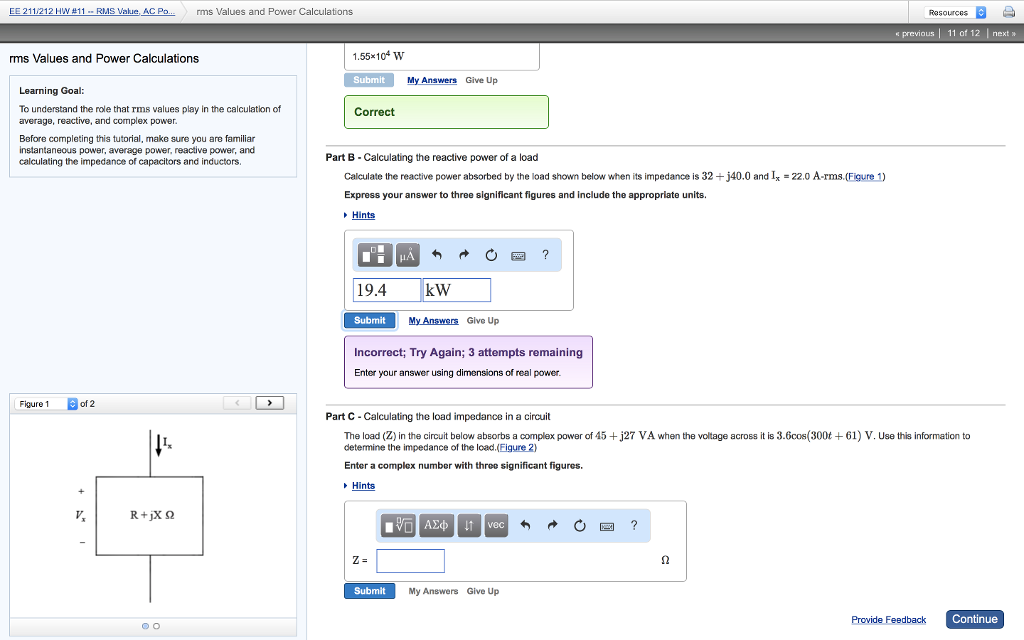Click the redo arrow in Part C toolbar

553,525
